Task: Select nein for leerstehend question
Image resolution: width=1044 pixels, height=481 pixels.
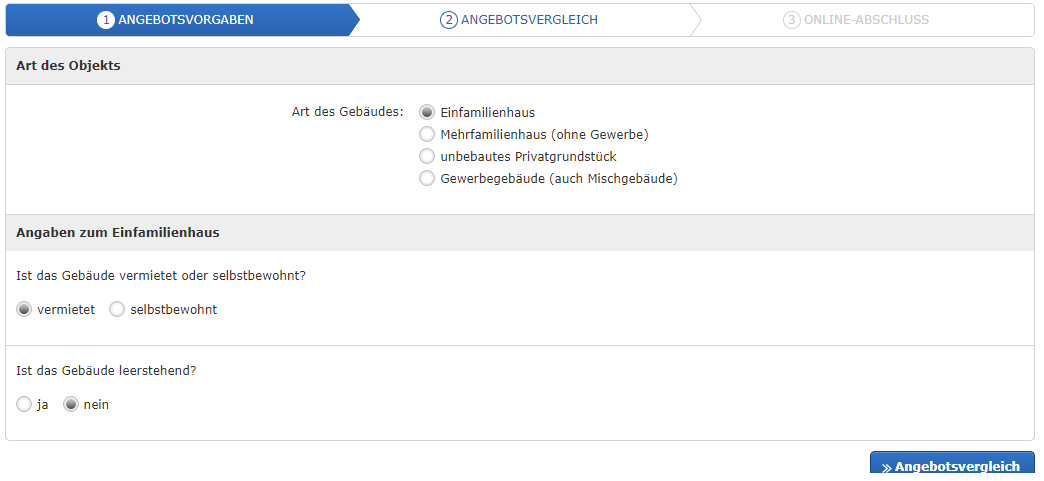Action: (x=71, y=404)
